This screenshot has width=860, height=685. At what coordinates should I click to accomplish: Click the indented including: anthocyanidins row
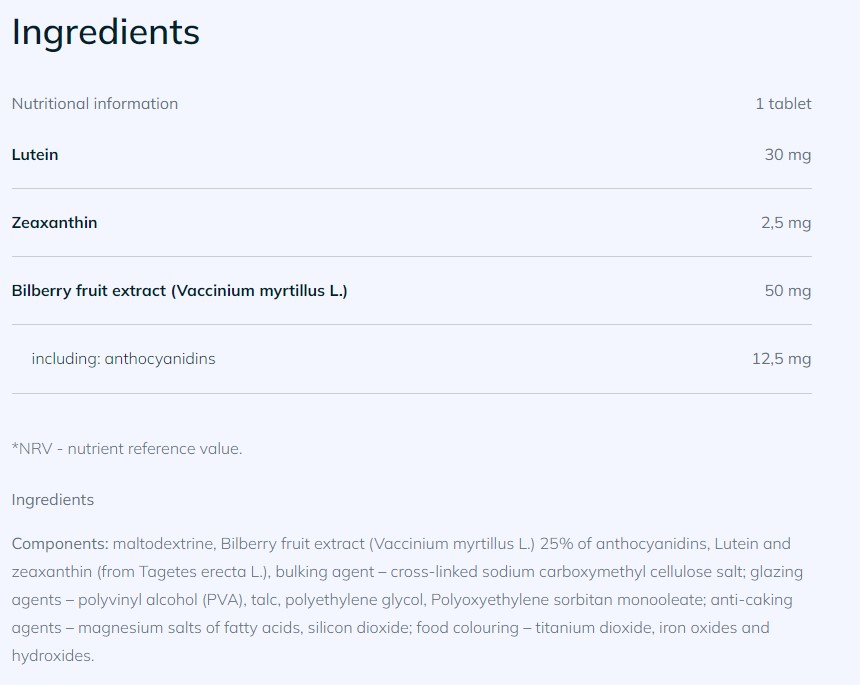[x=123, y=359]
